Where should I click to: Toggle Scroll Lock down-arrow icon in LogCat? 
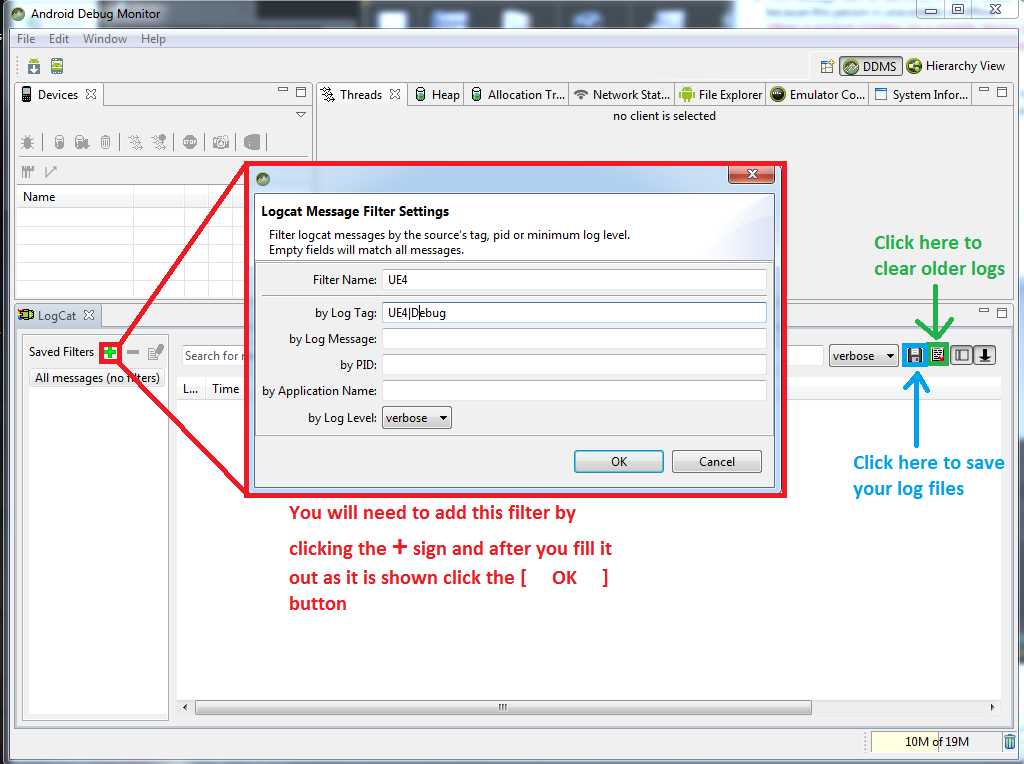click(x=985, y=355)
